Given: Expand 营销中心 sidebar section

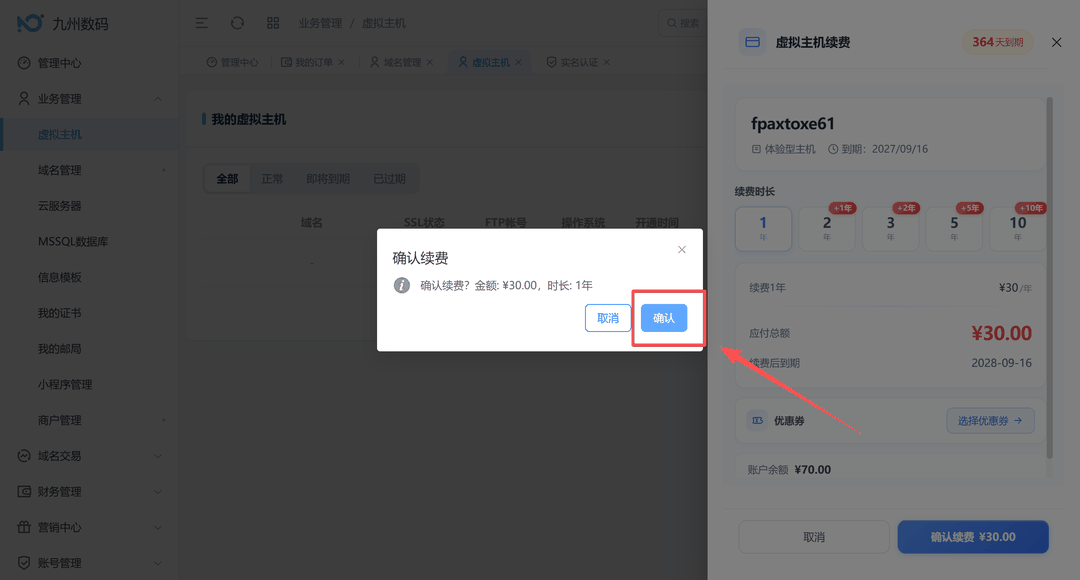Looking at the screenshot, I should point(89,528).
